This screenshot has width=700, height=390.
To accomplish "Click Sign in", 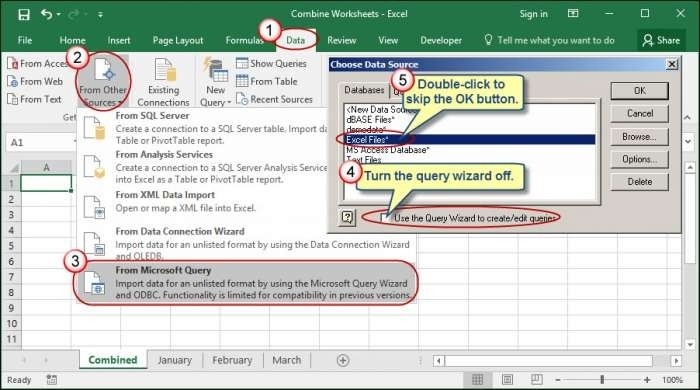I will (x=533, y=14).
